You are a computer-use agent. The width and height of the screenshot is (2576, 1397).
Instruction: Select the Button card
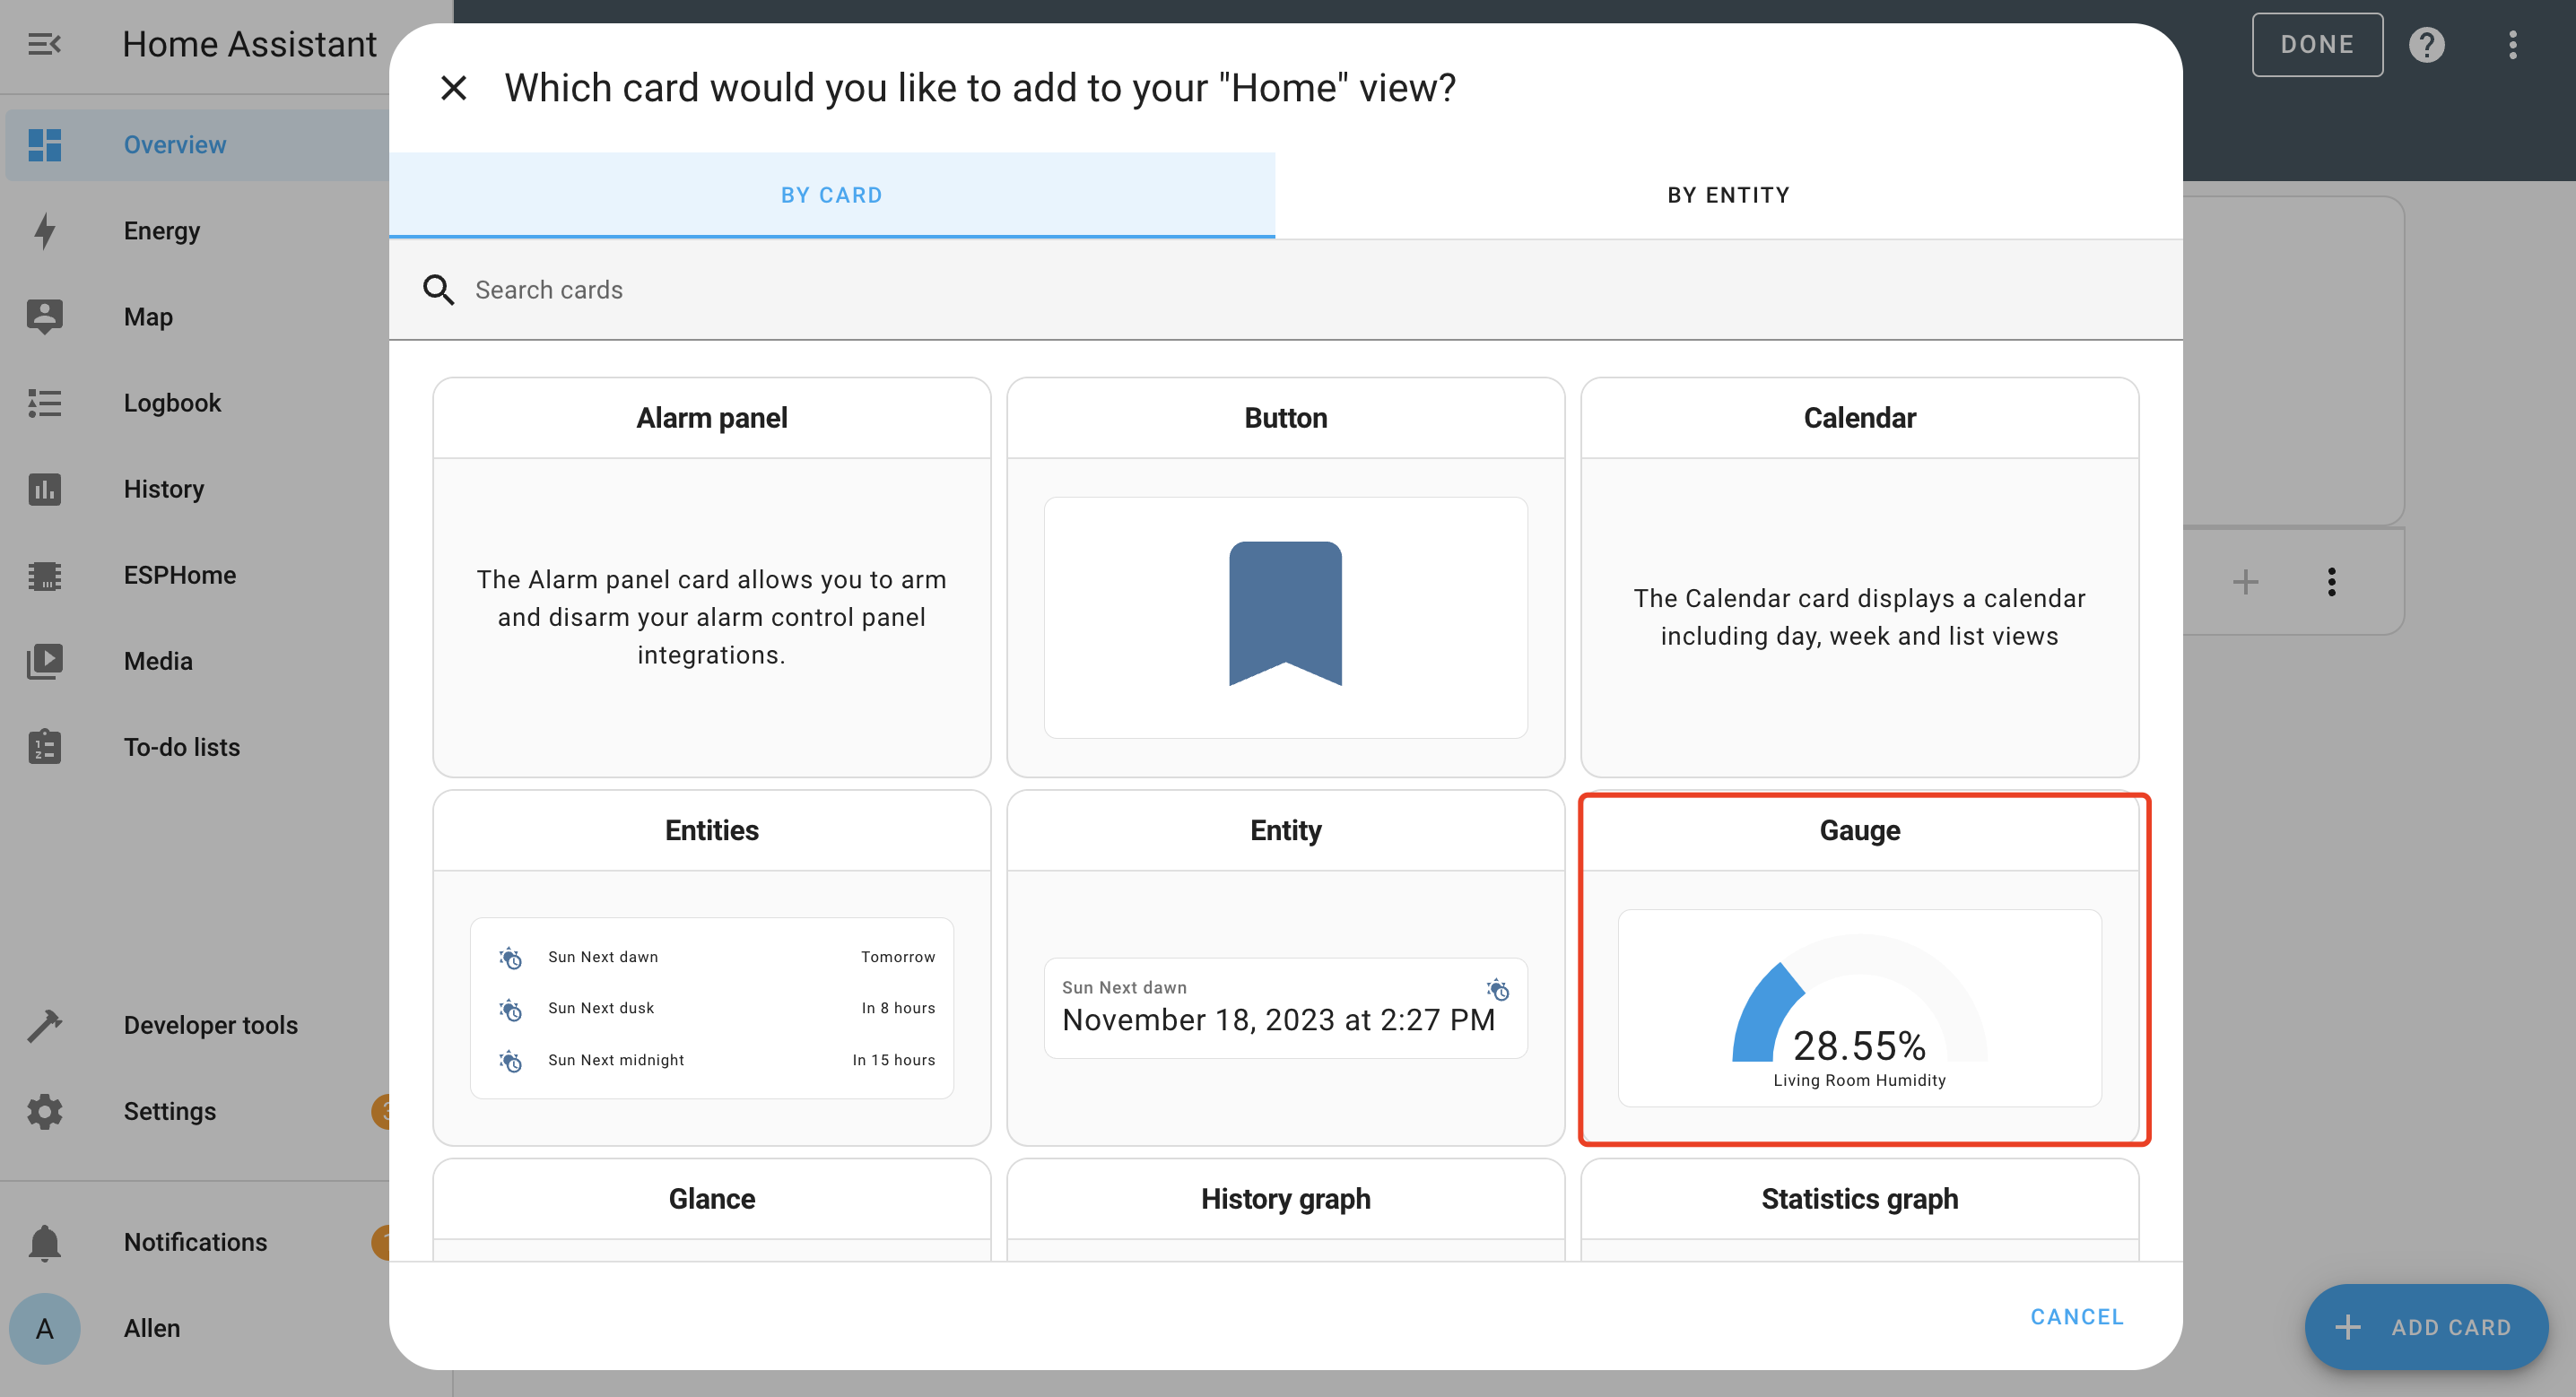(x=1285, y=577)
